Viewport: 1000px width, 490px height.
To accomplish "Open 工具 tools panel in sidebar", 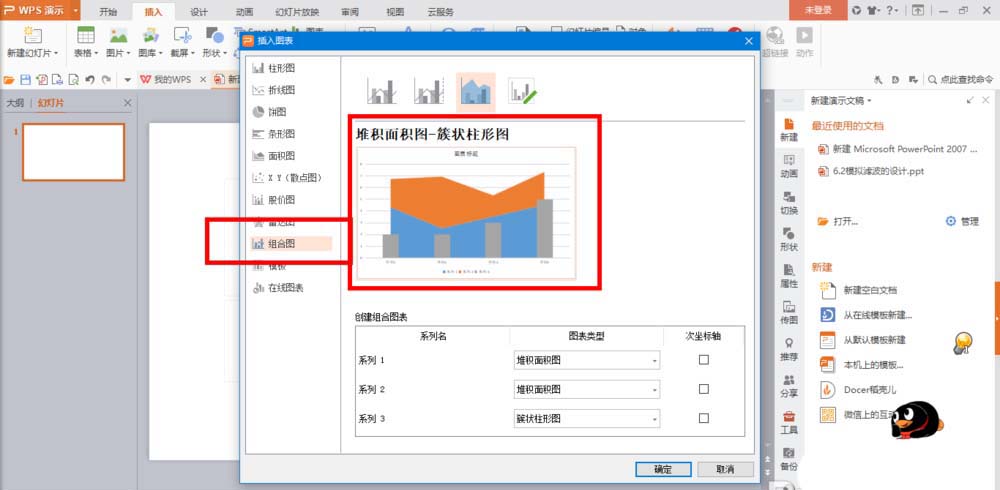I will pyautogui.click(x=789, y=422).
